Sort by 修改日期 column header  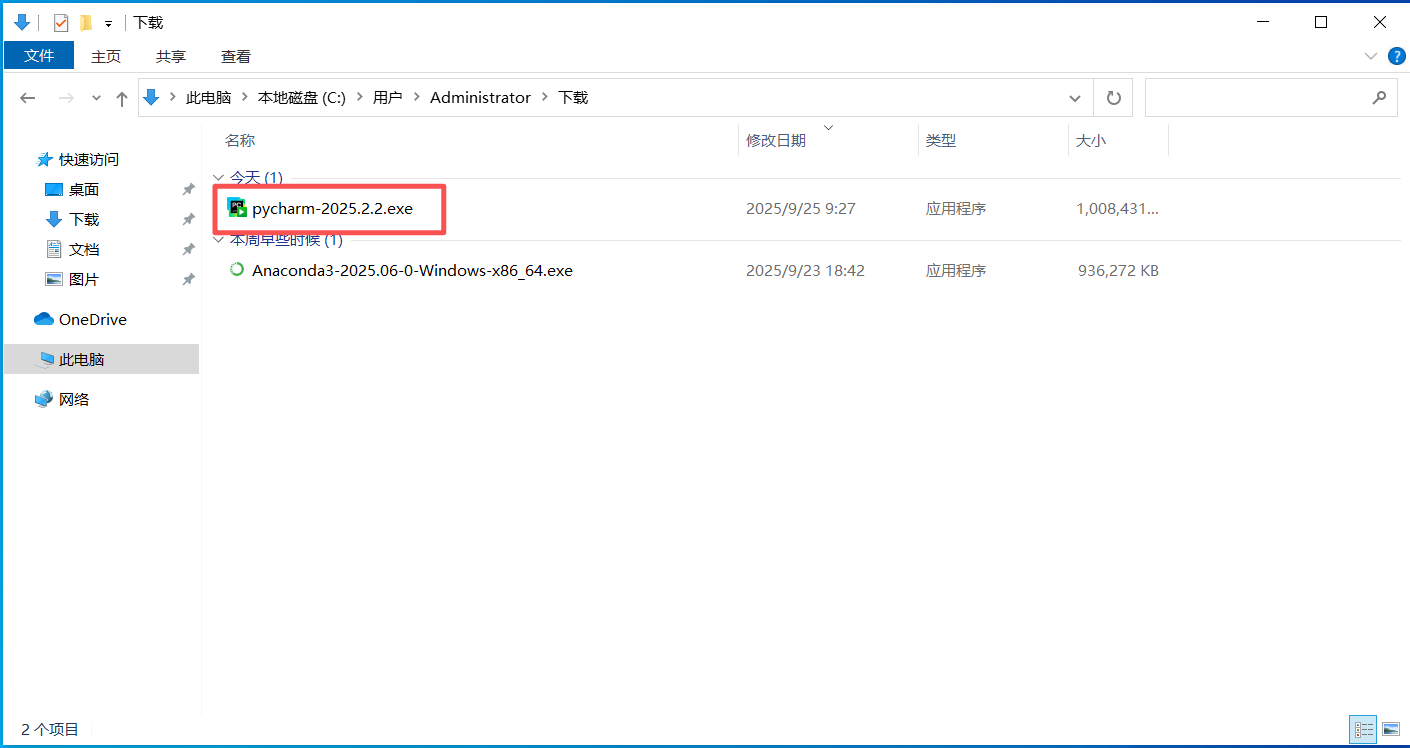tap(776, 141)
